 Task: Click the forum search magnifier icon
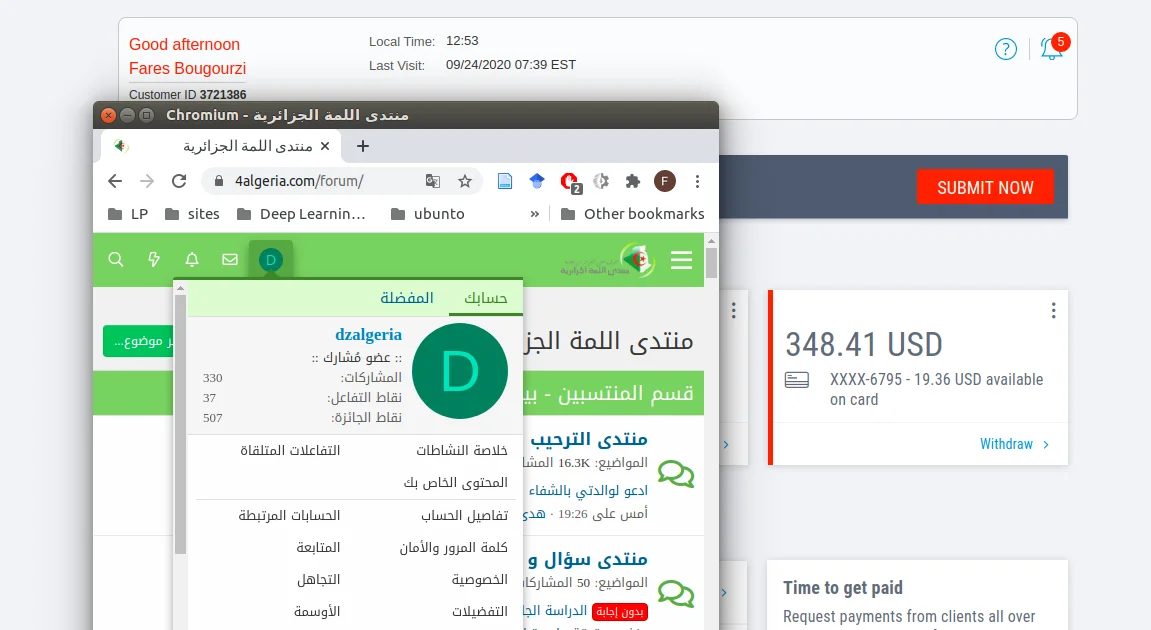[116, 260]
